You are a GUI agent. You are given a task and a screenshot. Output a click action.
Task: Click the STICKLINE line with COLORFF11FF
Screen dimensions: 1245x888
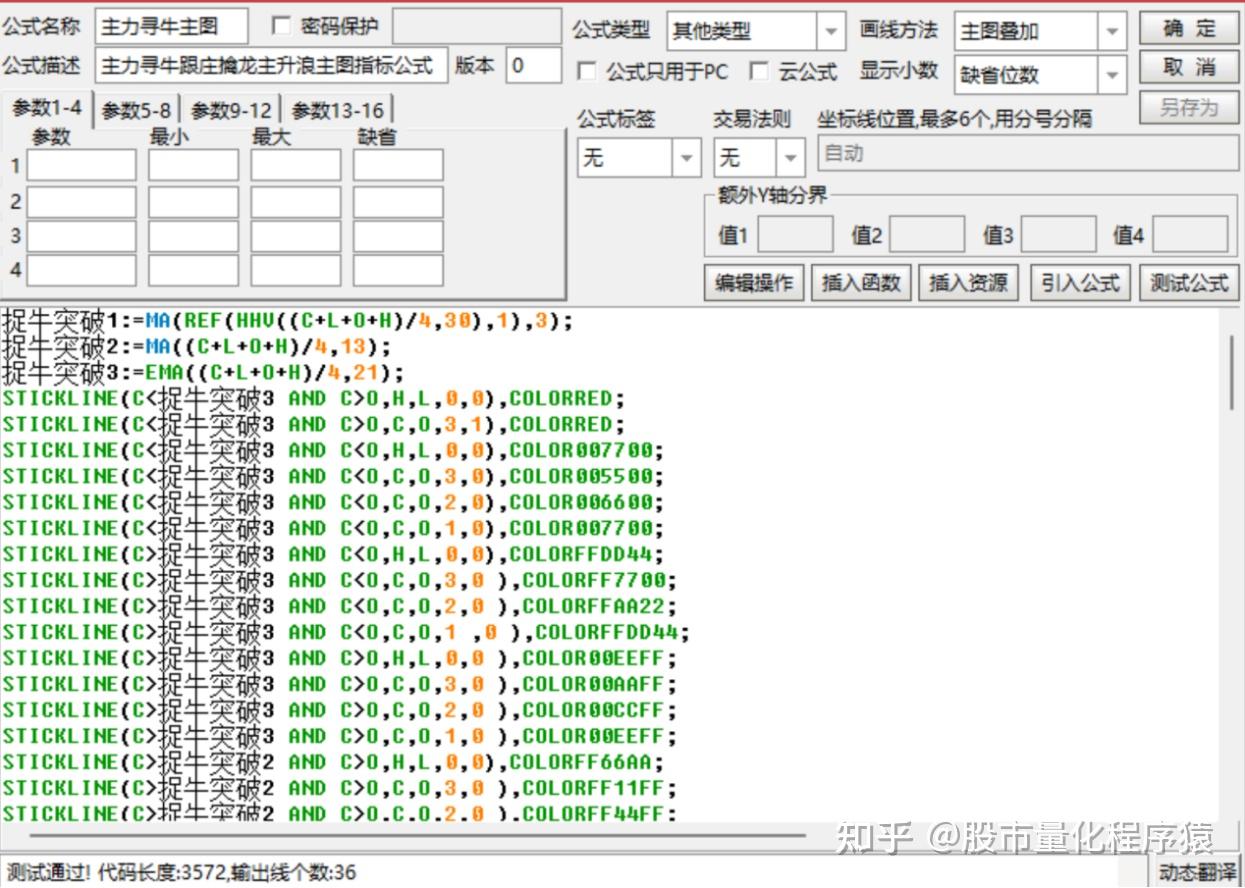click(339, 789)
